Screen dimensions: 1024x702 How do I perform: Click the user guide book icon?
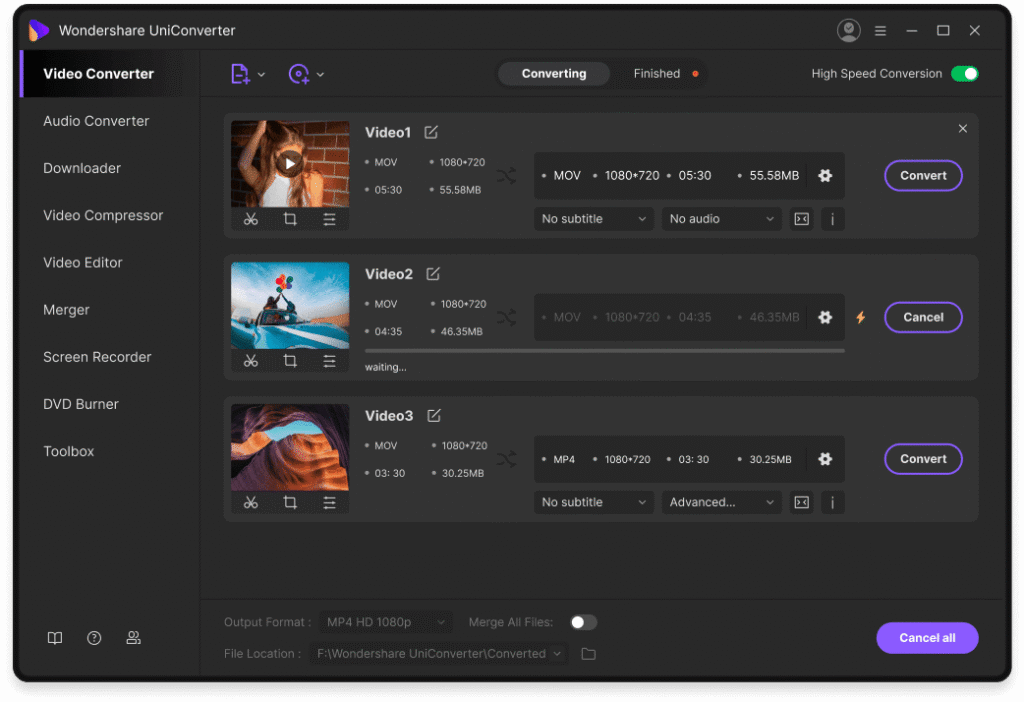click(55, 637)
